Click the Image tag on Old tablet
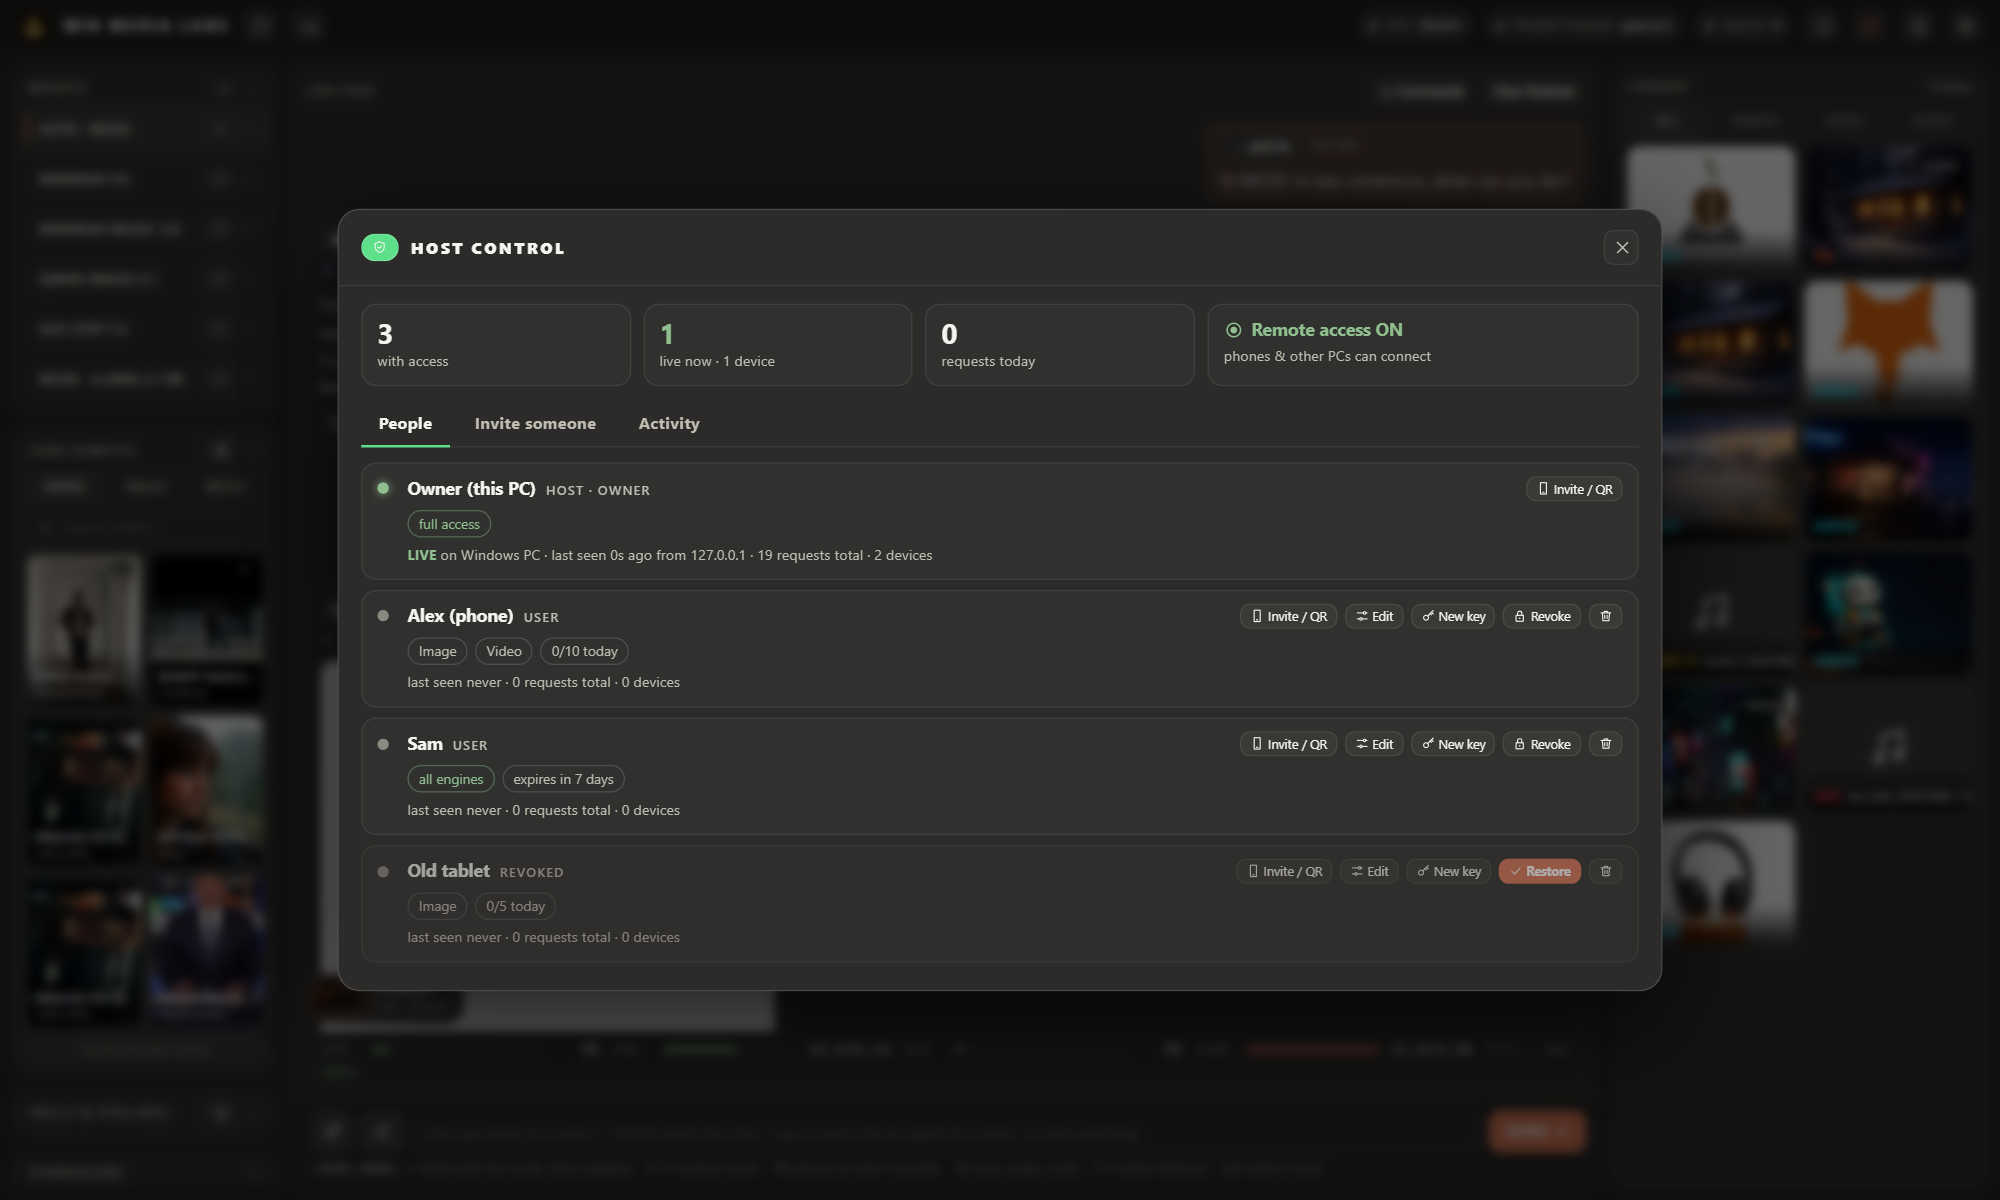Image resolution: width=2000 pixels, height=1200 pixels. tap(437, 906)
